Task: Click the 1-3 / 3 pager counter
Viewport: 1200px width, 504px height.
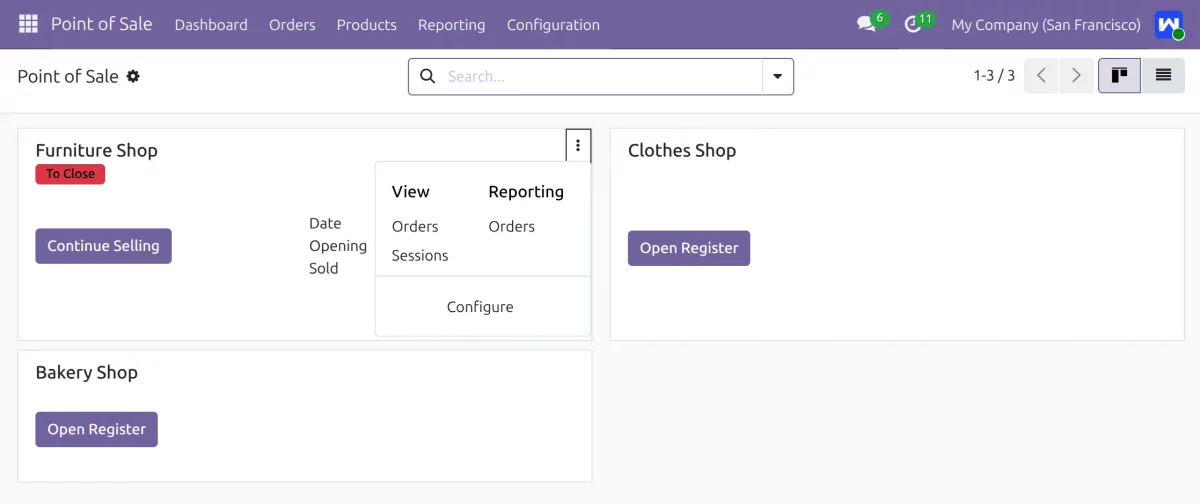Action: click(994, 76)
